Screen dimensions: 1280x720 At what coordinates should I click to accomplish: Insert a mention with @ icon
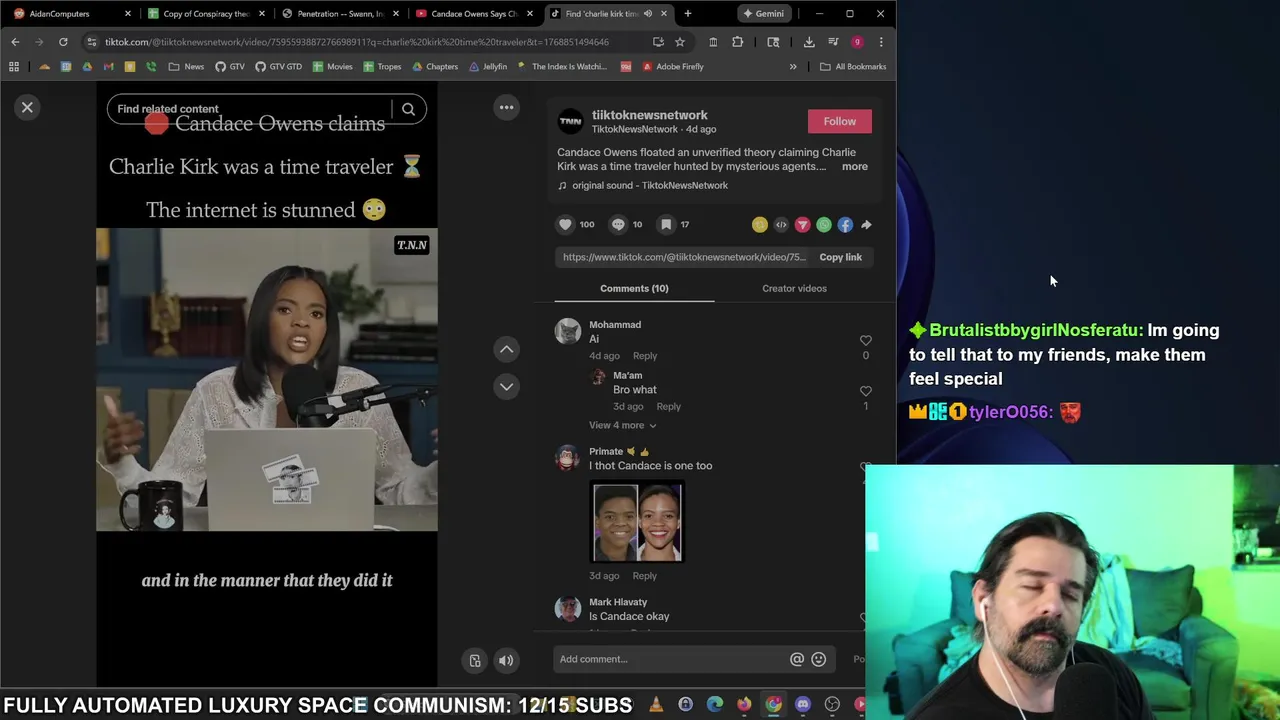point(797,659)
